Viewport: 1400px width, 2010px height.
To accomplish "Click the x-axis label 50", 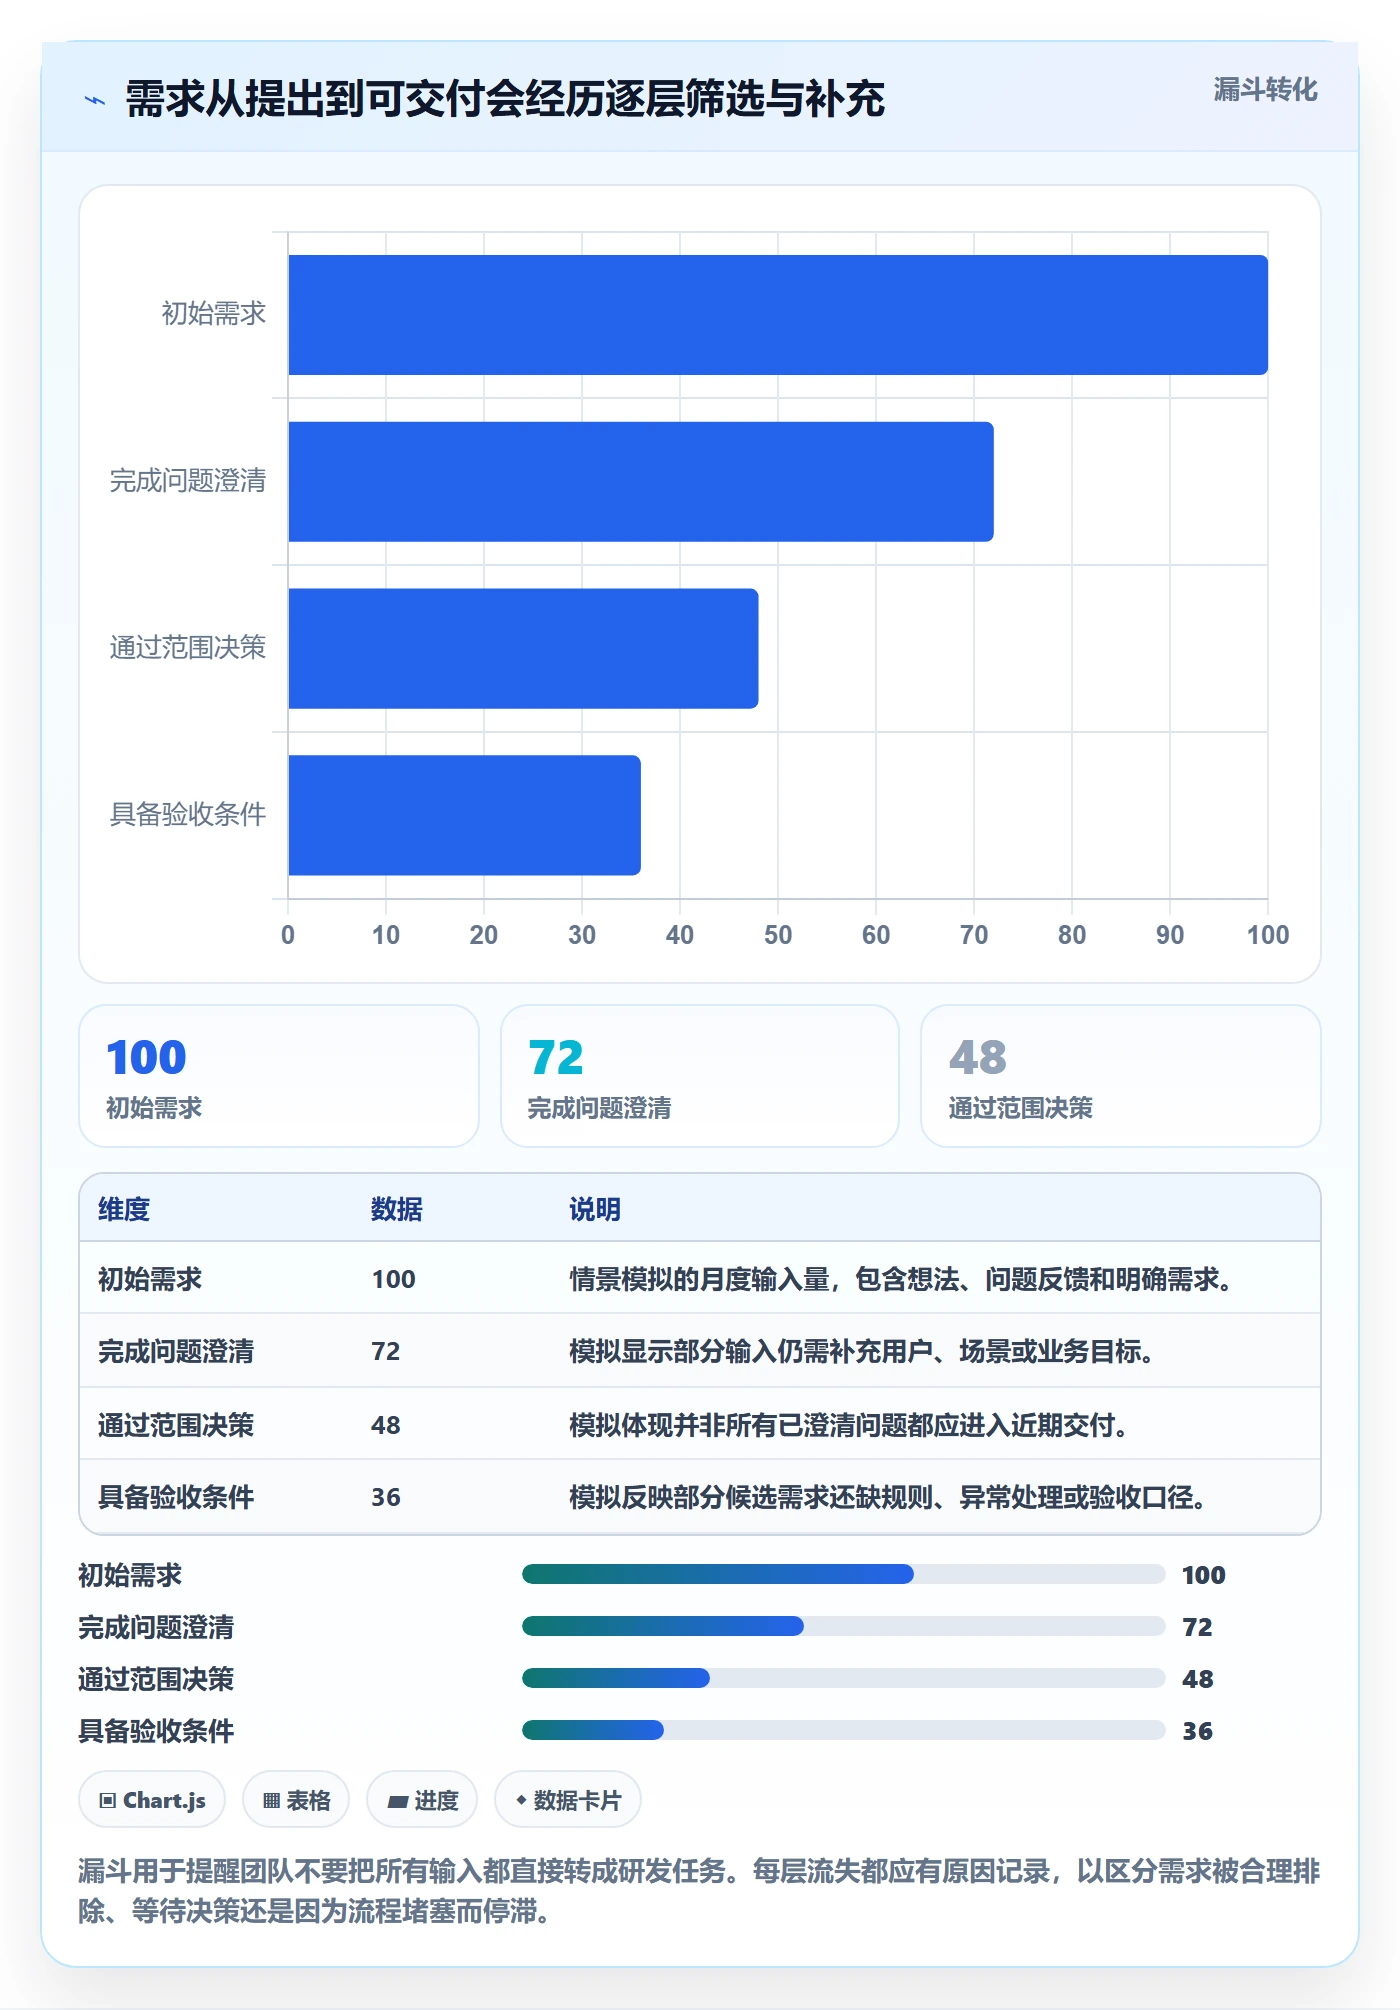I will (778, 935).
